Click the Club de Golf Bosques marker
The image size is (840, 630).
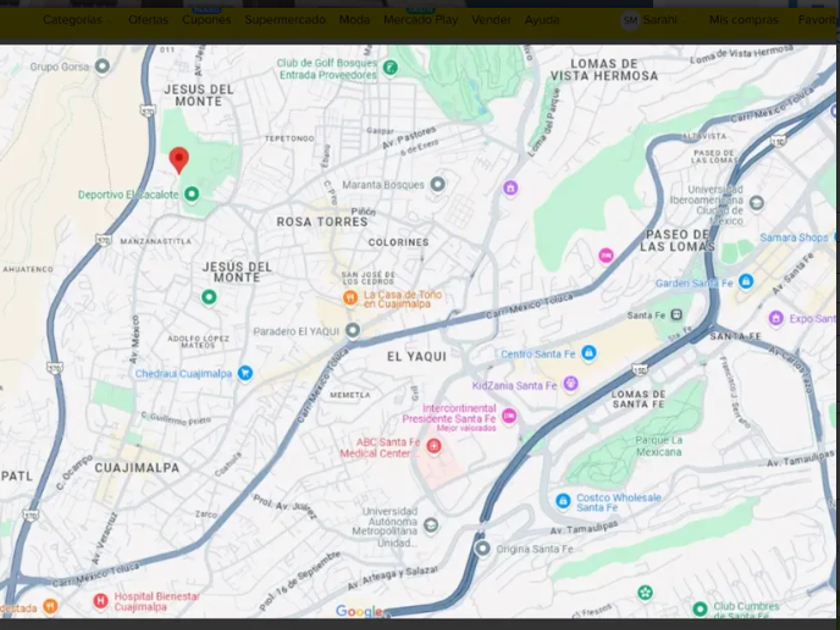(390, 68)
